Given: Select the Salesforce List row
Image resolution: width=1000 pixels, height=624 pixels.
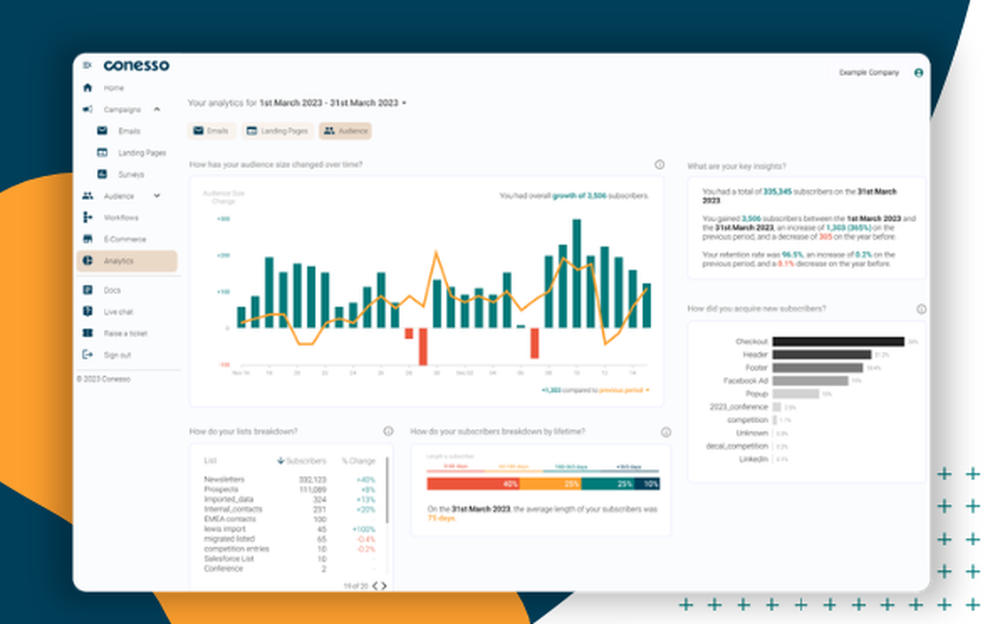Looking at the screenshot, I should (x=290, y=558).
